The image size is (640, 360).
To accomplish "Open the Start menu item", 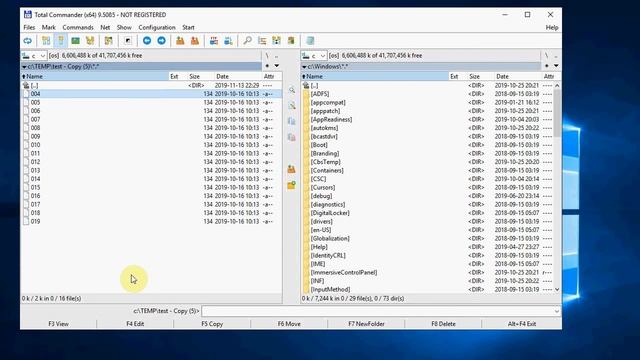I will 188,27.
